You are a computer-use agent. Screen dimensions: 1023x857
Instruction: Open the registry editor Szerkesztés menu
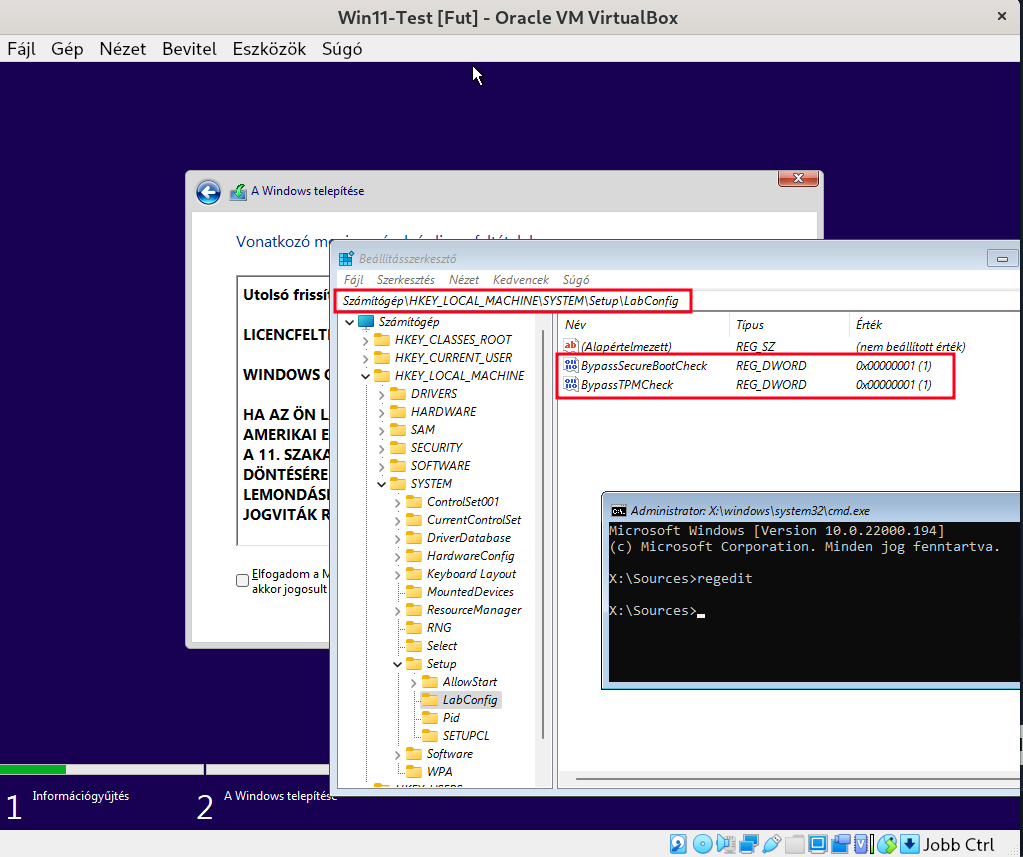(x=405, y=280)
